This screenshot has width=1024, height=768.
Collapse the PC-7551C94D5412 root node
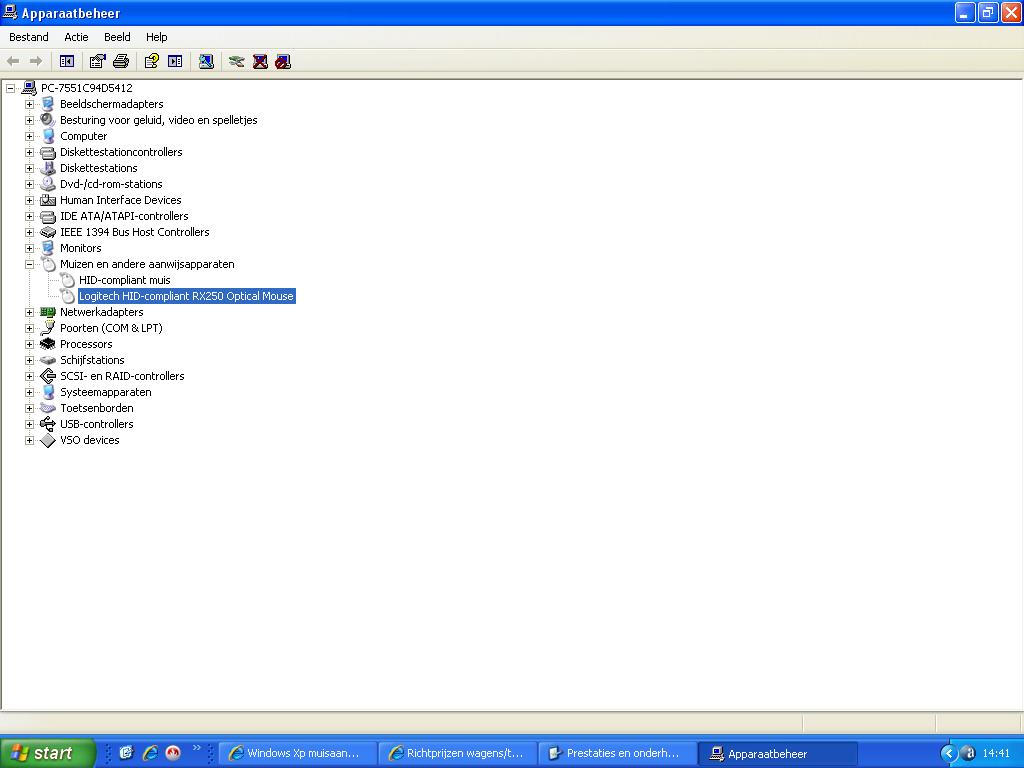(10, 88)
